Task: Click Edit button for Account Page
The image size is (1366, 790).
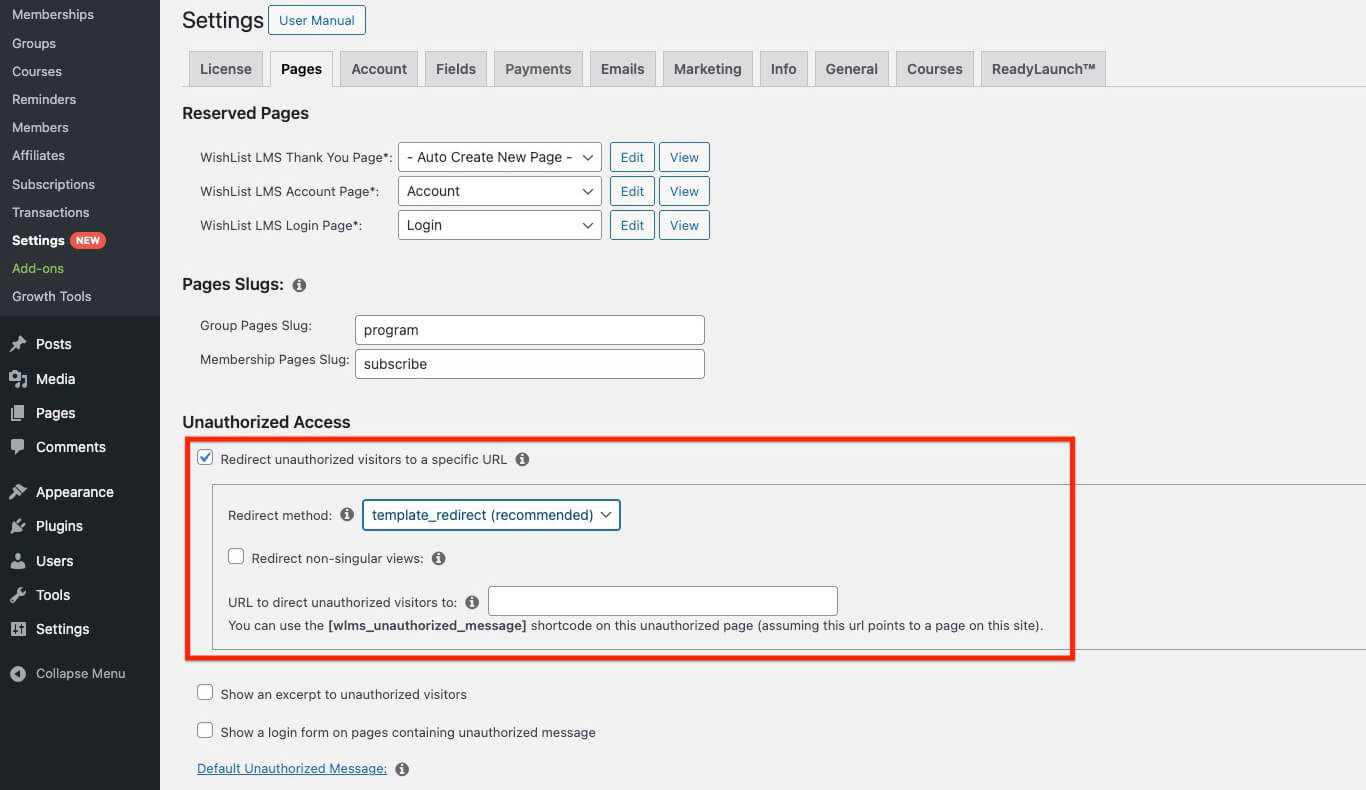Action: 632,191
